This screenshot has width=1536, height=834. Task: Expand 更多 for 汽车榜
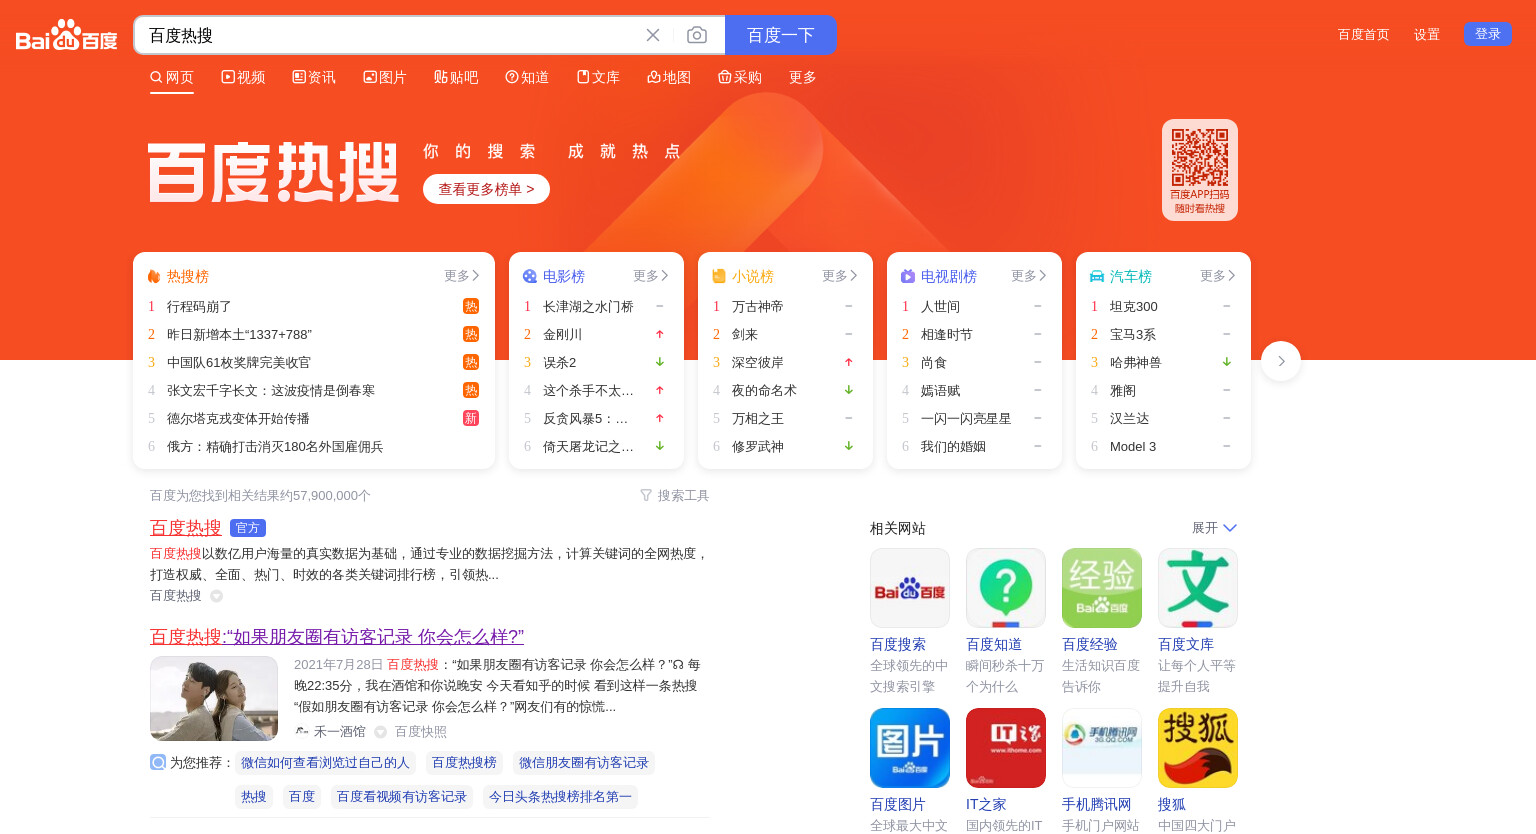click(1218, 276)
